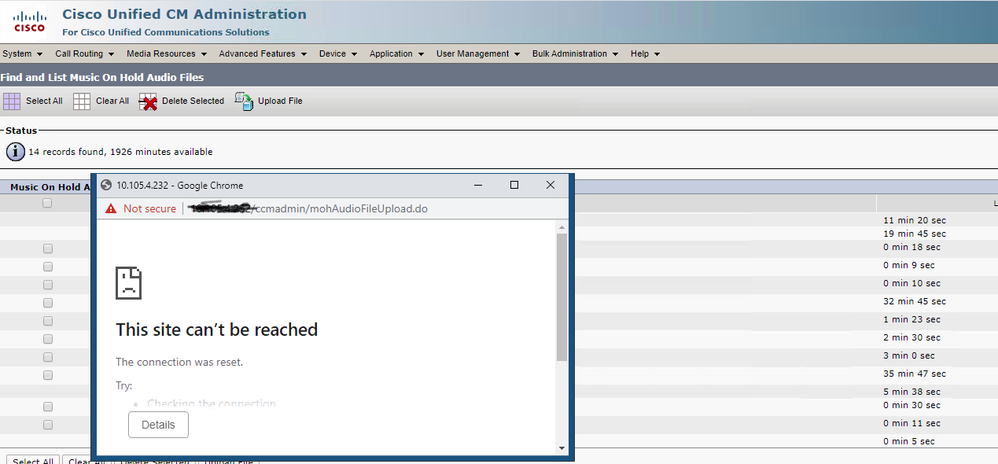Click the Clear All toolbar label
Image resolution: width=998 pixels, height=464 pixels.
112,101
